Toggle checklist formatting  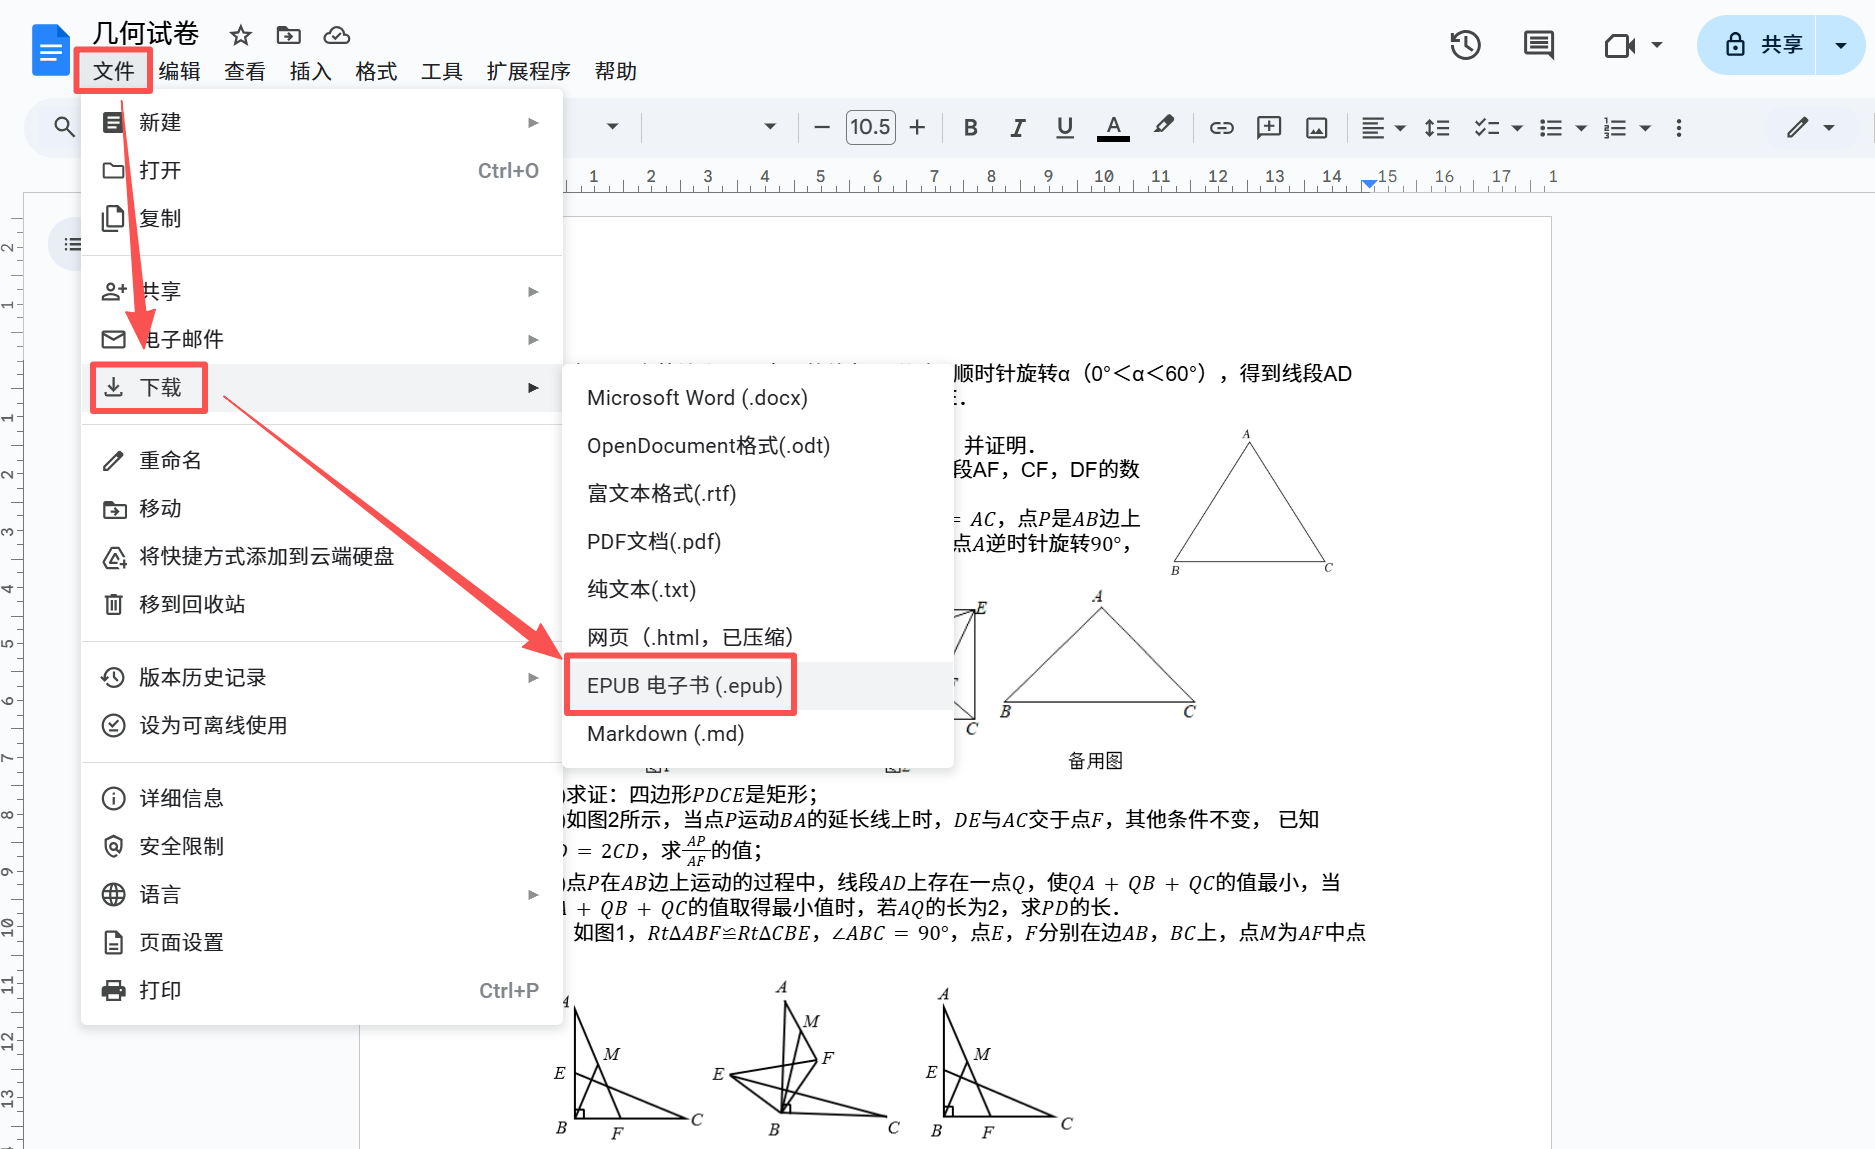[x=1486, y=127]
